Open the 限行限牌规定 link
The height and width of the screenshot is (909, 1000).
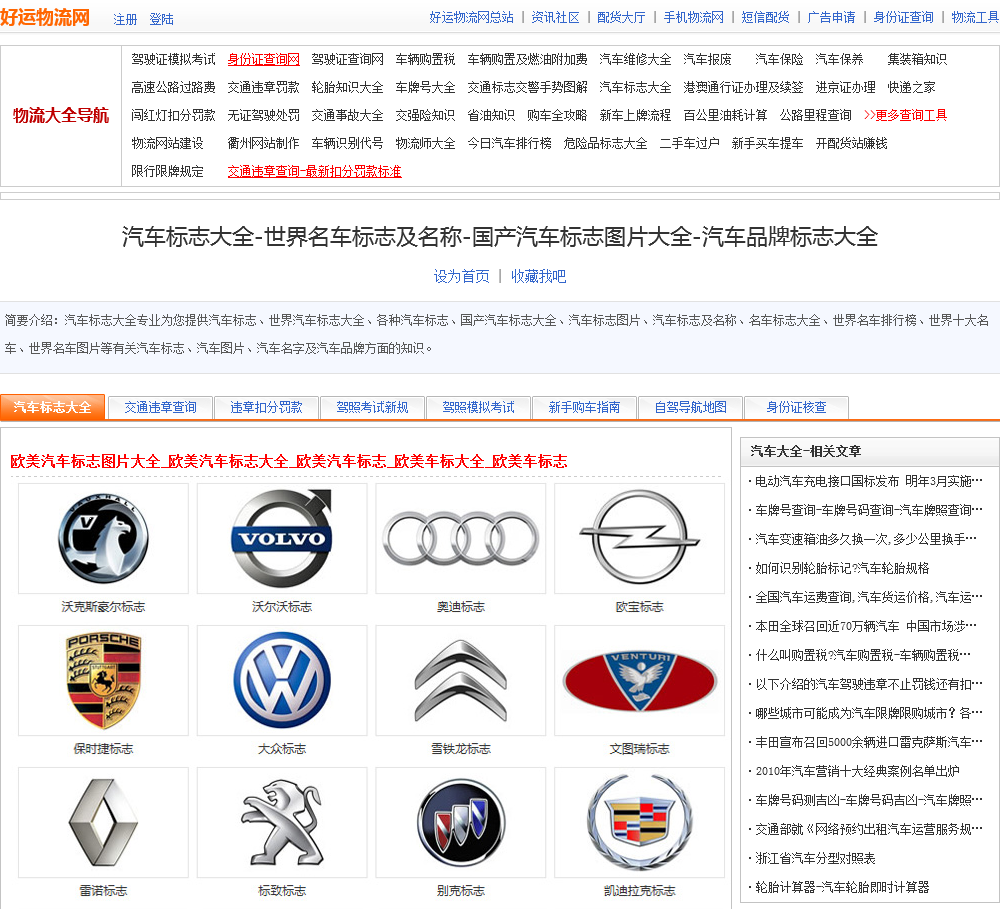click(x=168, y=172)
